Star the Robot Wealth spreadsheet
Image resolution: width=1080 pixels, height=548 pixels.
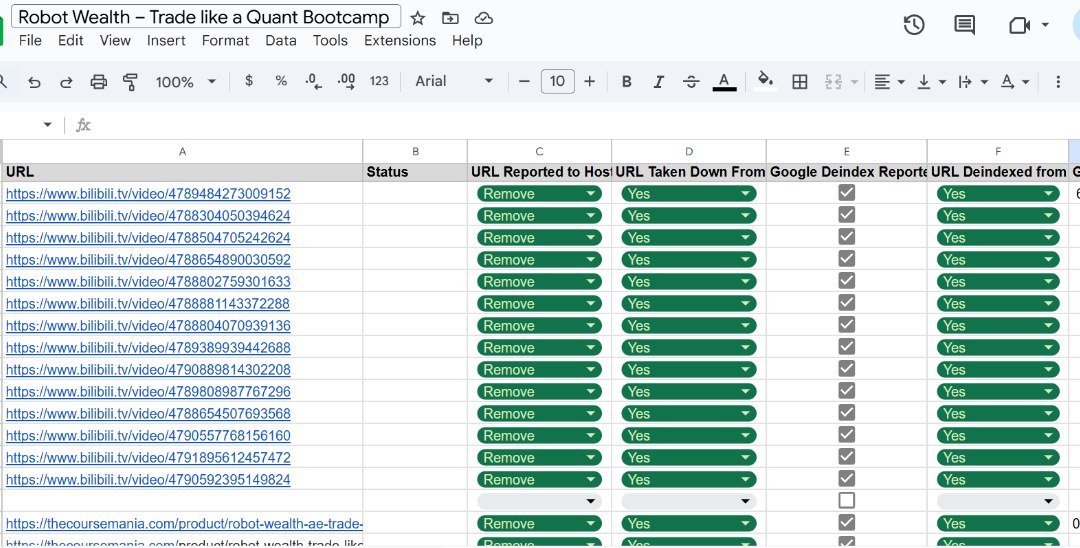tap(417, 18)
